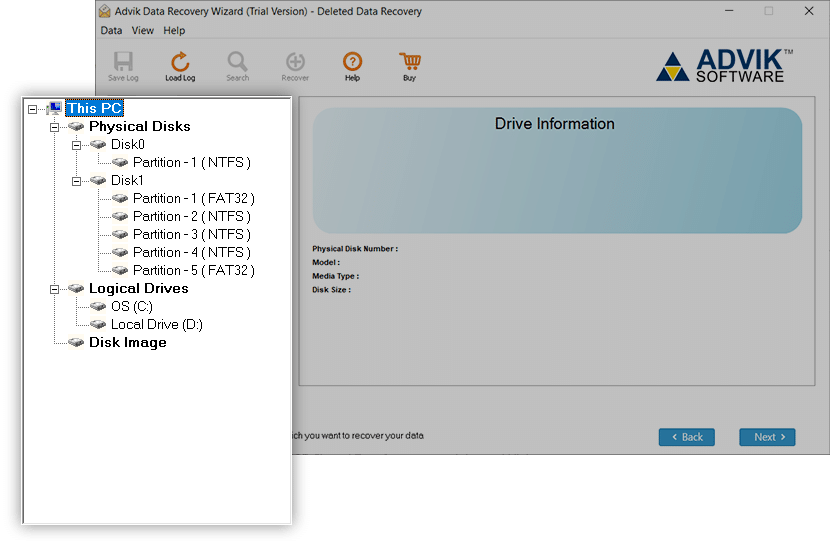Click the drive icon beside OS (C:)

(98, 307)
